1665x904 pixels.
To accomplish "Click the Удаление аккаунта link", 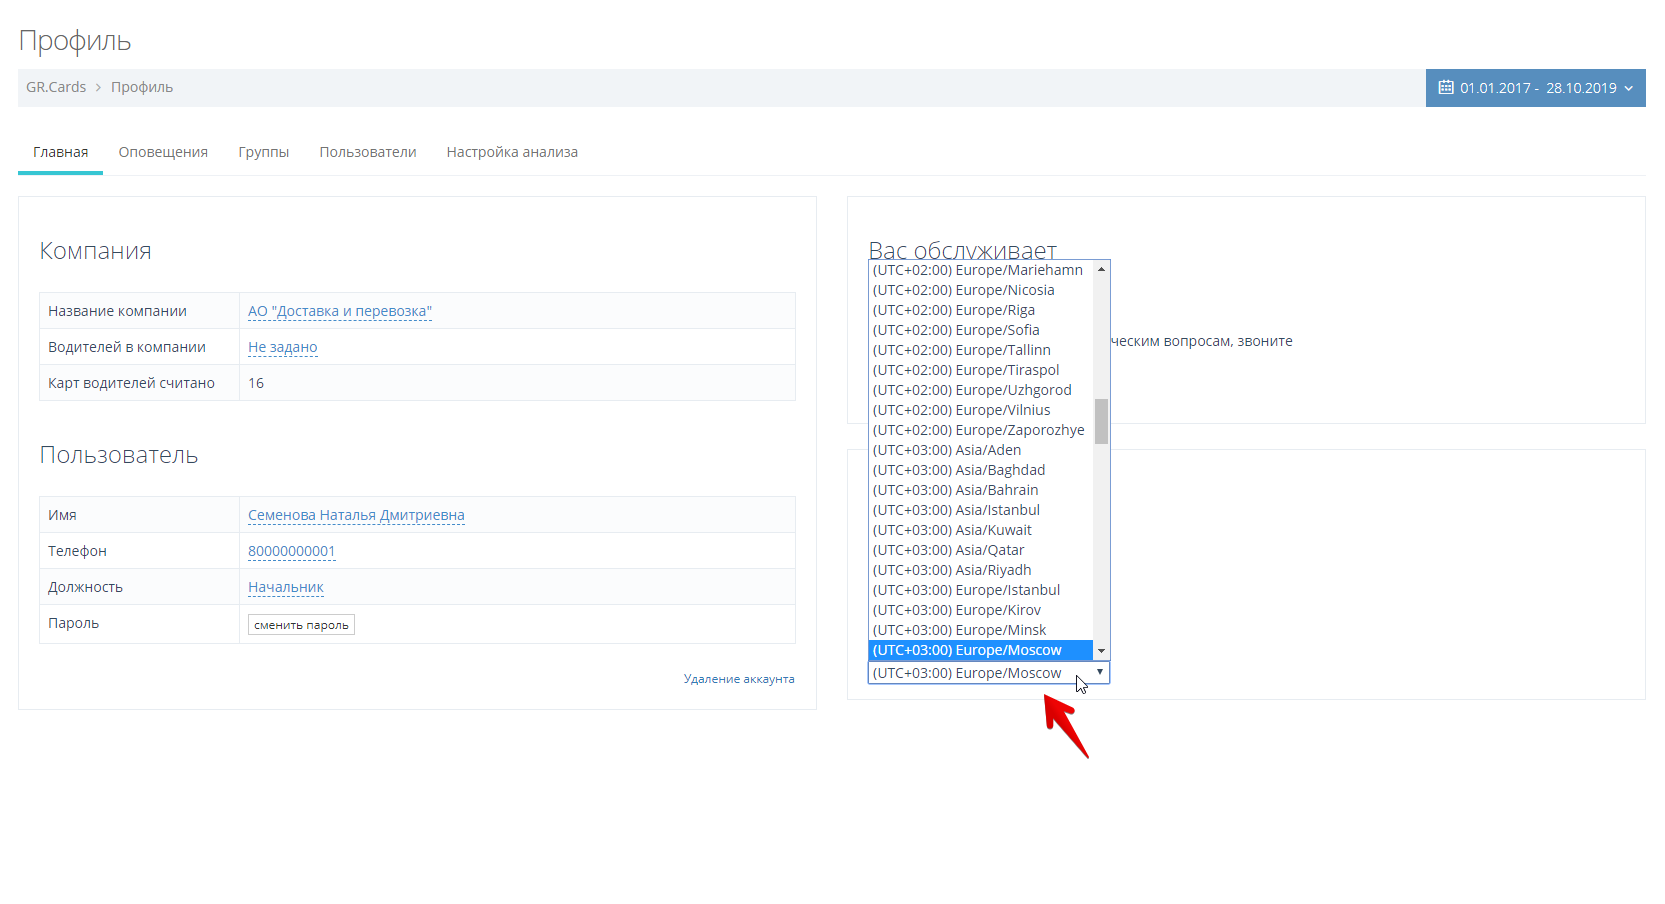I will coord(739,679).
